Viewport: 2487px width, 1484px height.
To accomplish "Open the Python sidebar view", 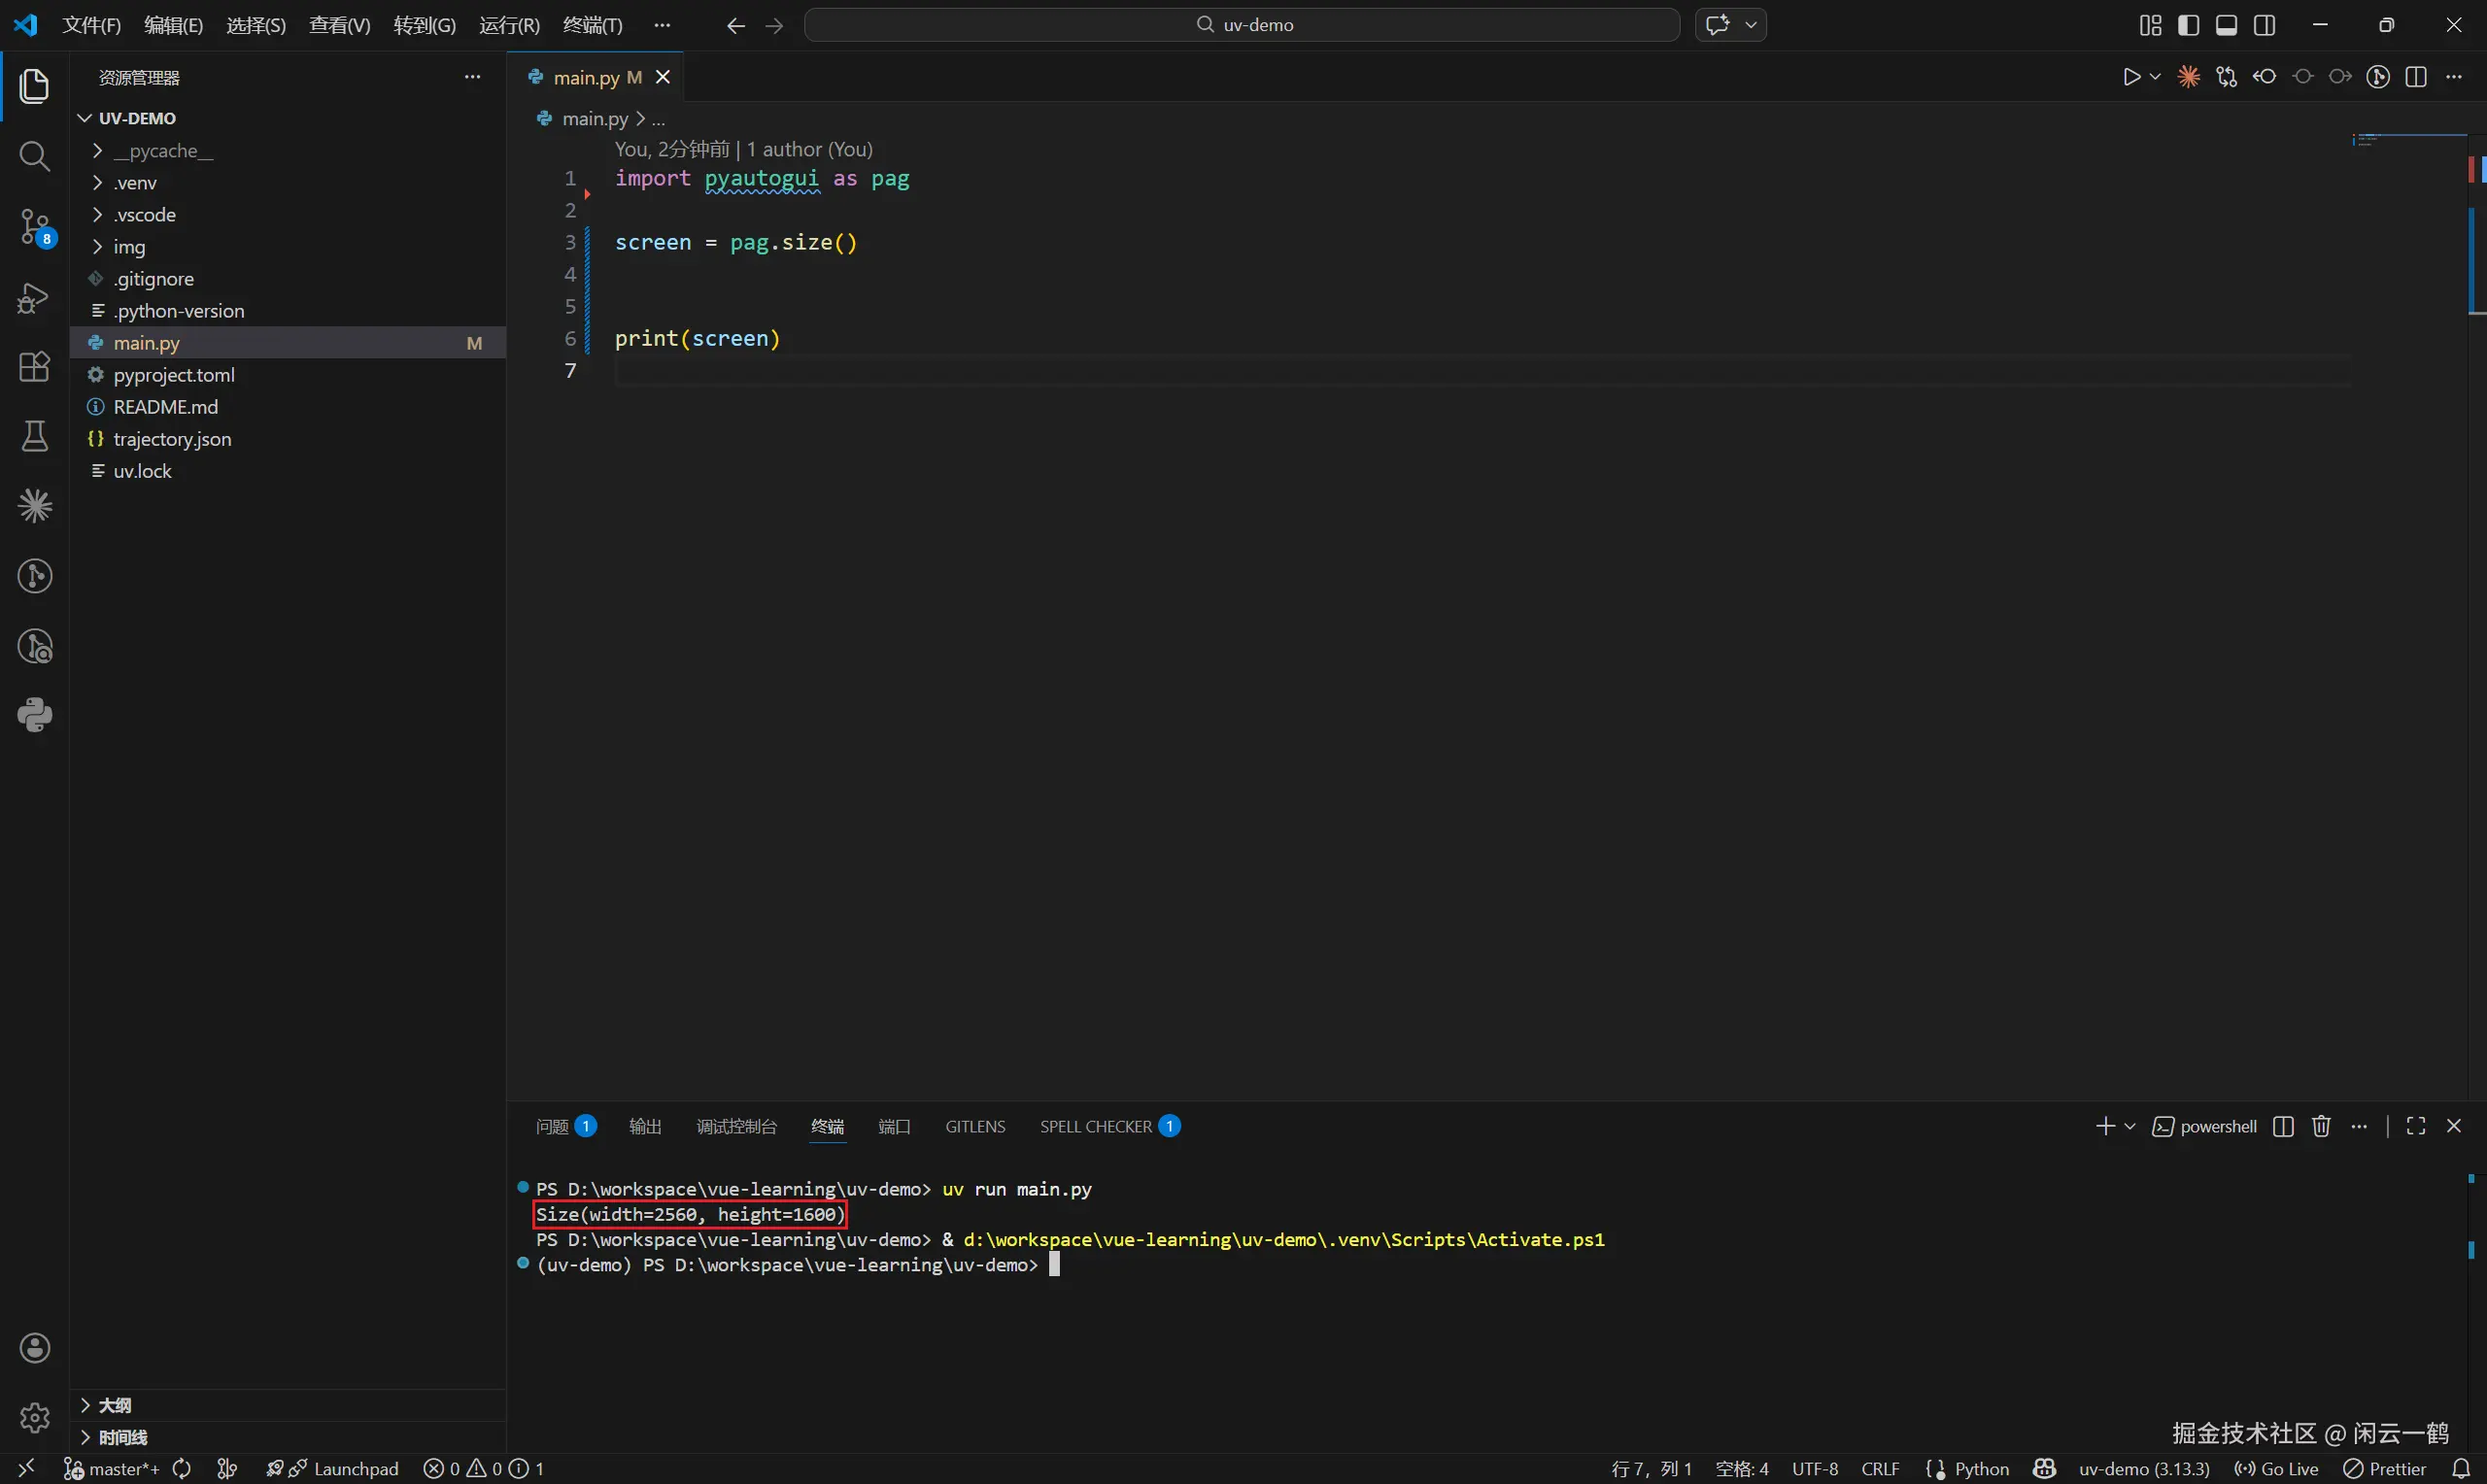I will (x=34, y=715).
